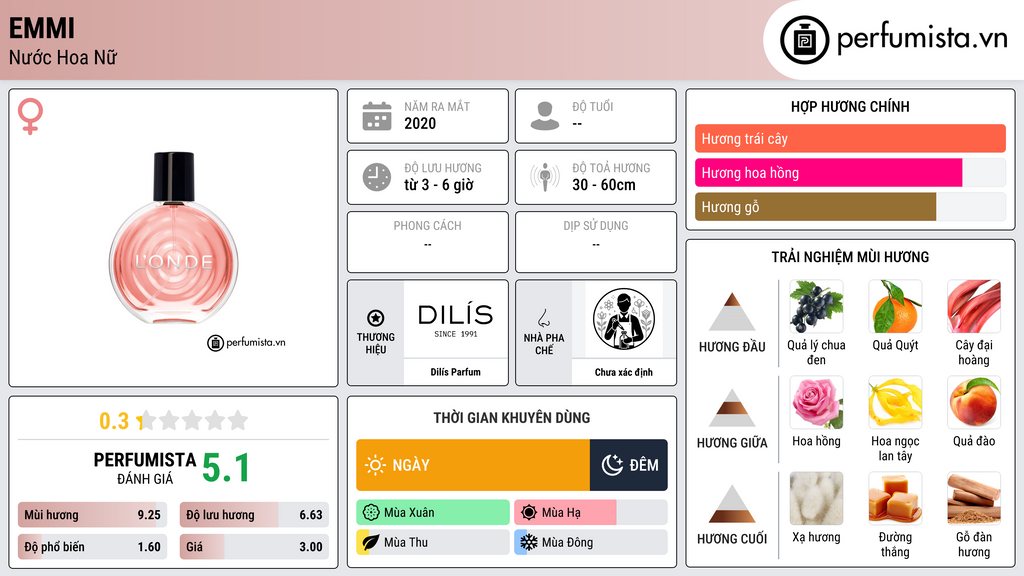
Task: Click the Giá 3.00 score bar
Action: pyautogui.click(x=254, y=547)
